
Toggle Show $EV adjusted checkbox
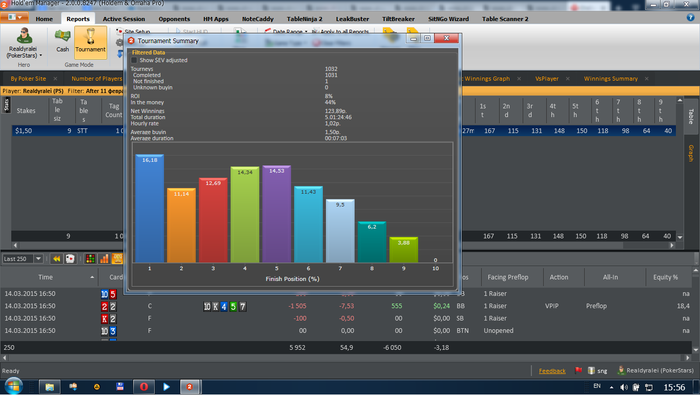click(134, 60)
